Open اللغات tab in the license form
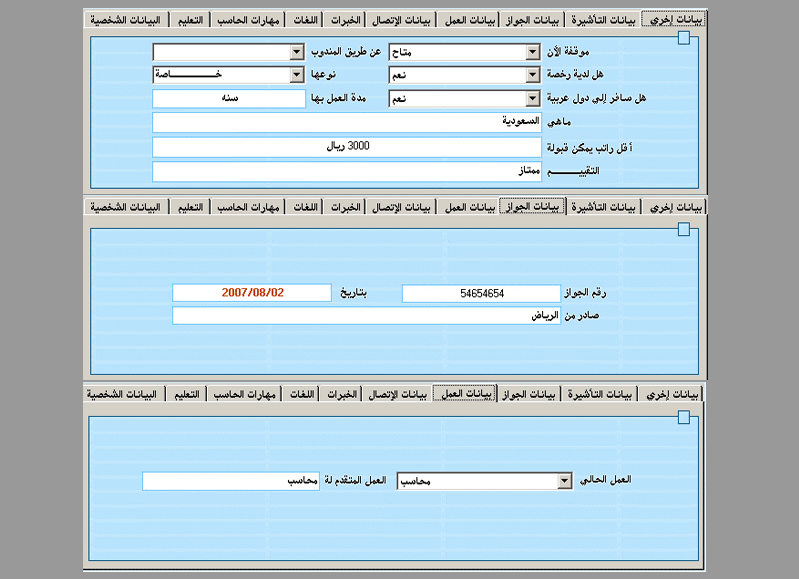This screenshot has width=799, height=579. 305,20
